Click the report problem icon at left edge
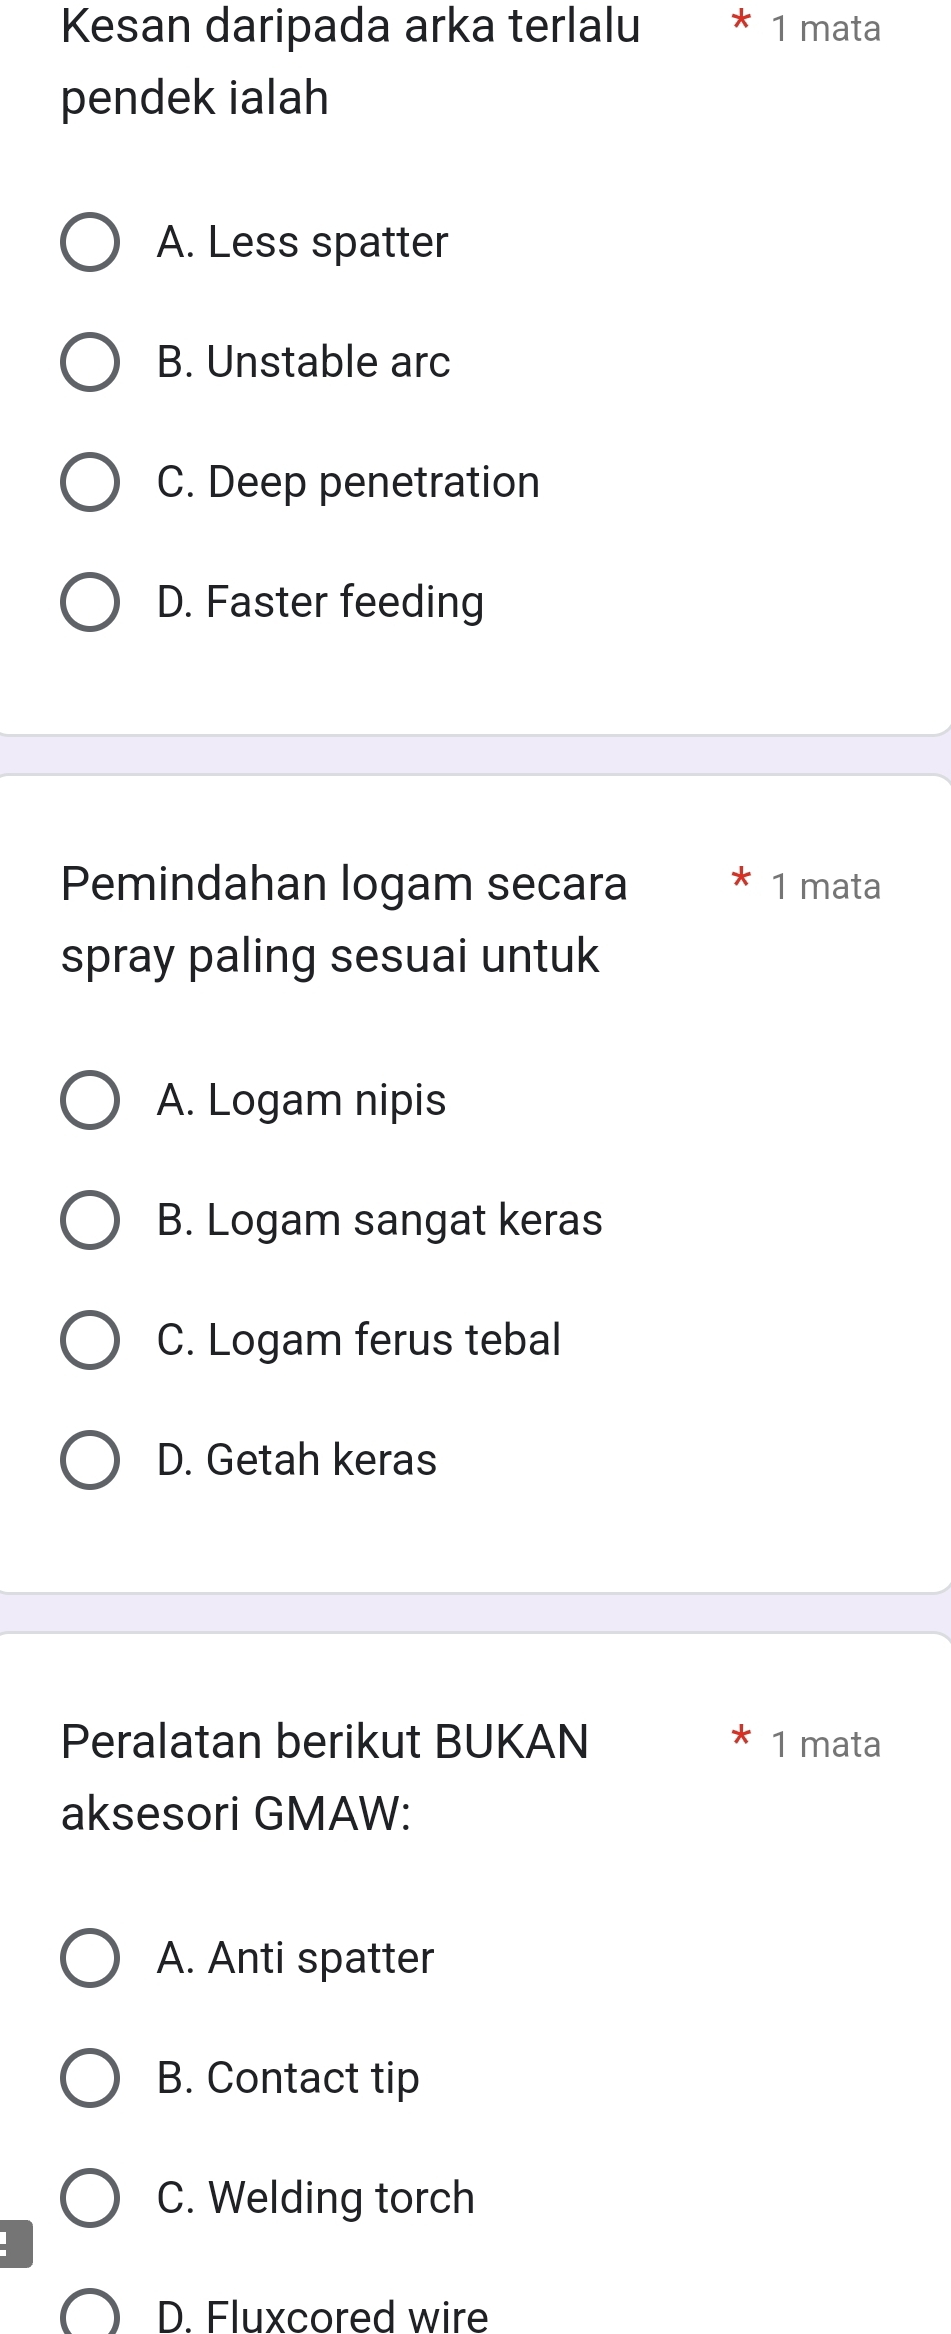The image size is (951, 2334). point(14,2244)
